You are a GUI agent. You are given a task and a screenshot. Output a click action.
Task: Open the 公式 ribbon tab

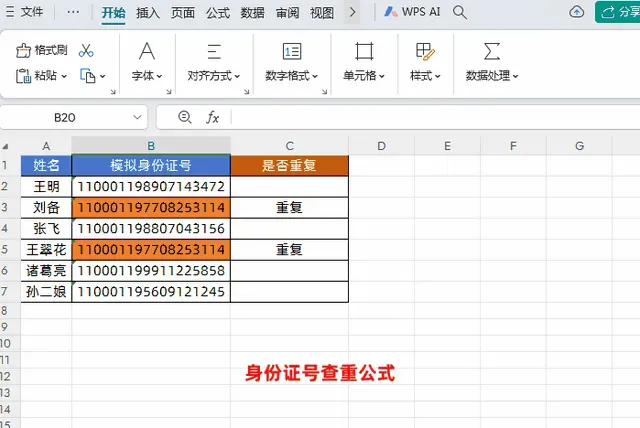pyautogui.click(x=218, y=13)
